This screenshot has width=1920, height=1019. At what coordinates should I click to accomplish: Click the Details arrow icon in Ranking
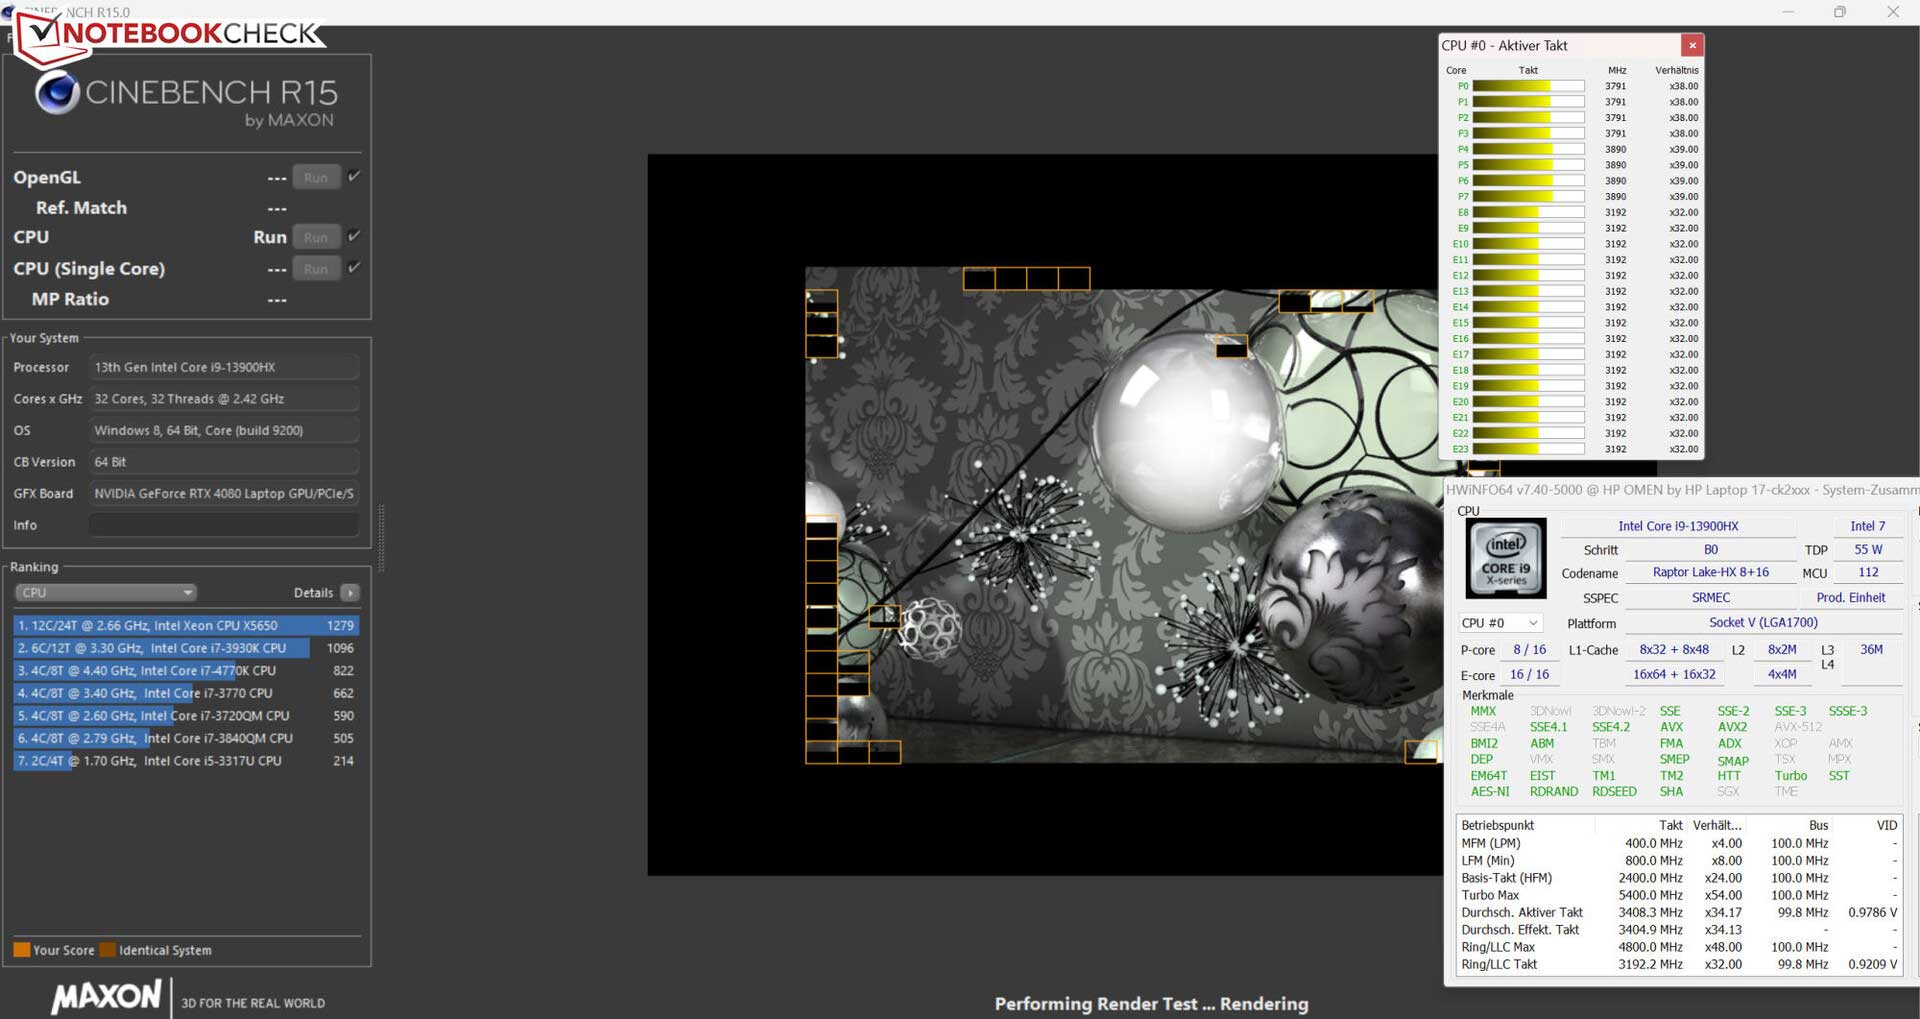350,593
